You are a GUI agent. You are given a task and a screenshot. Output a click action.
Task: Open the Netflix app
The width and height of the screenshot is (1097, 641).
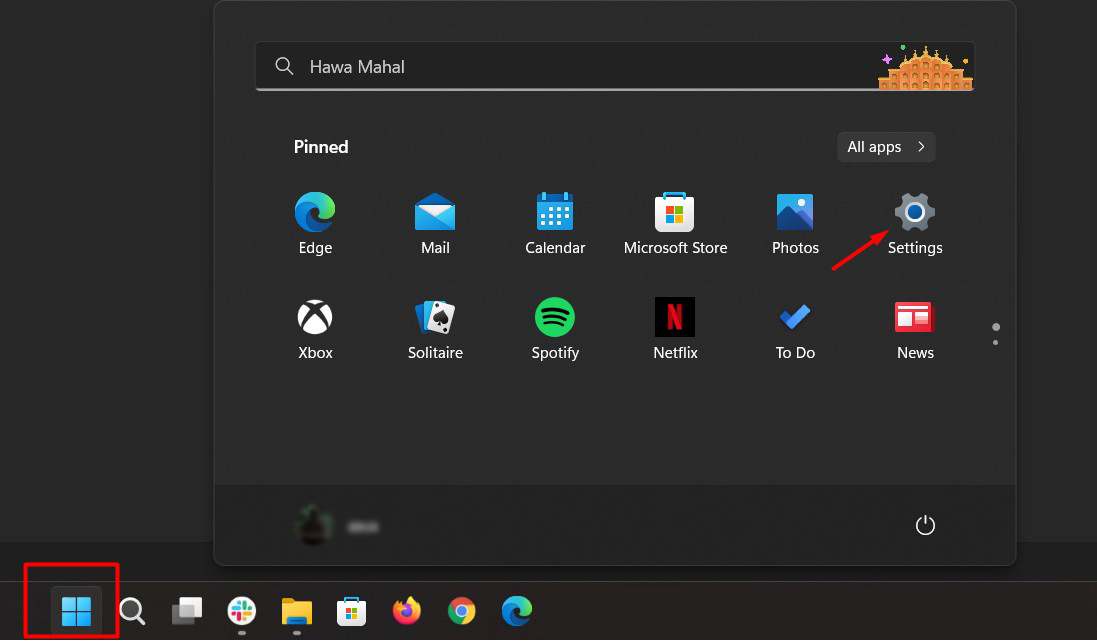(x=675, y=329)
